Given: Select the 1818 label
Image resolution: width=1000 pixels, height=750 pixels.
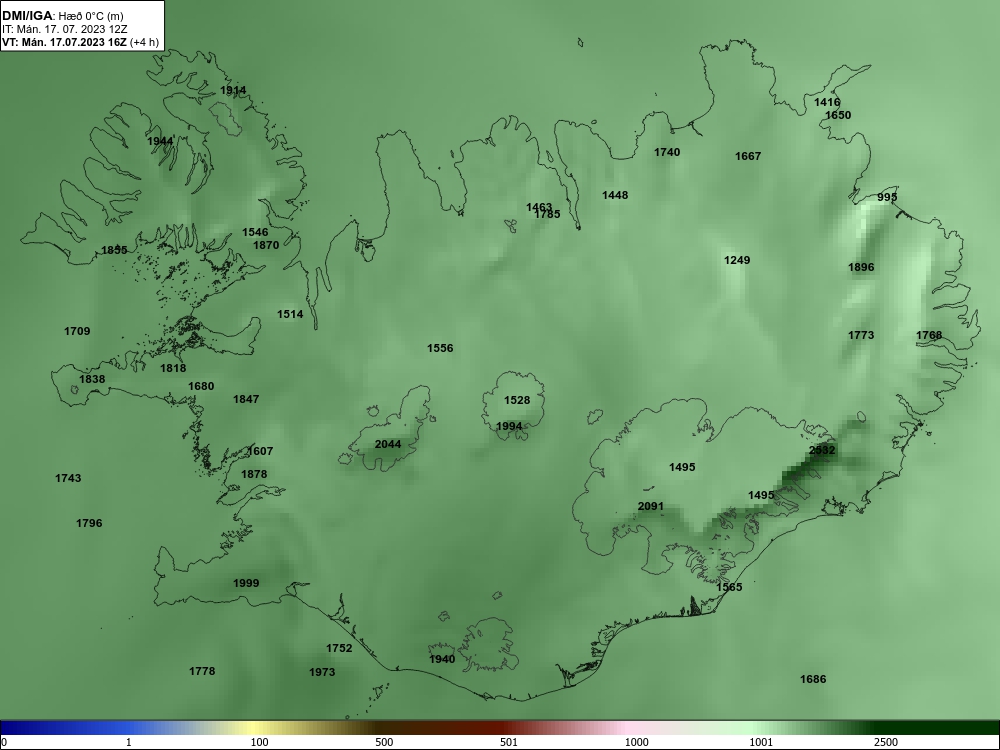Looking at the screenshot, I should [x=173, y=368].
